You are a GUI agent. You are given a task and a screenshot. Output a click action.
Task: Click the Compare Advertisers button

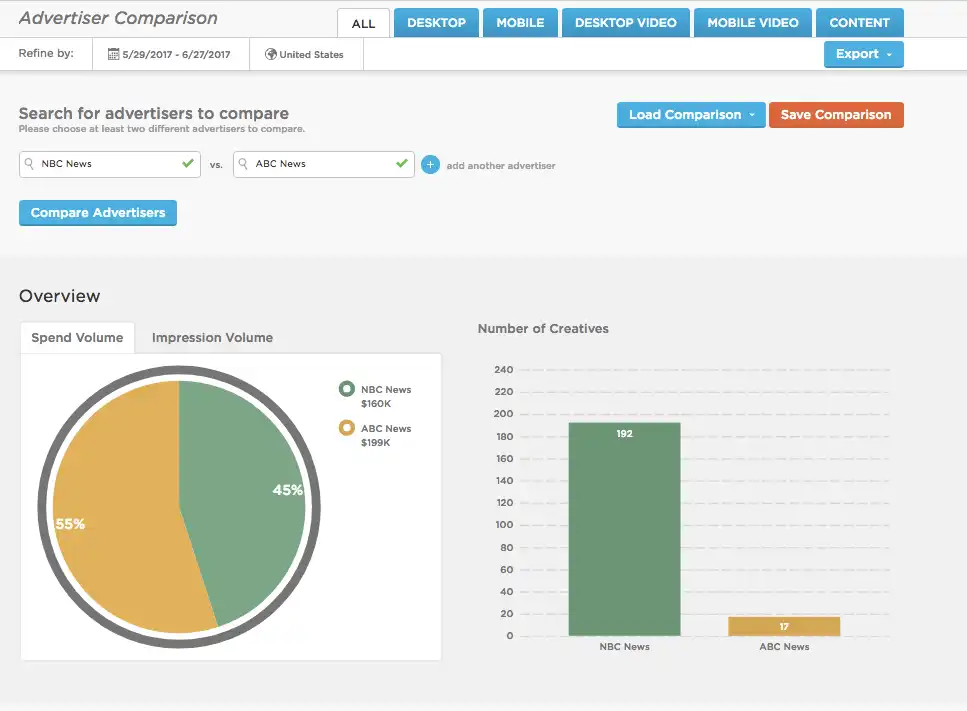pos(97,212)
